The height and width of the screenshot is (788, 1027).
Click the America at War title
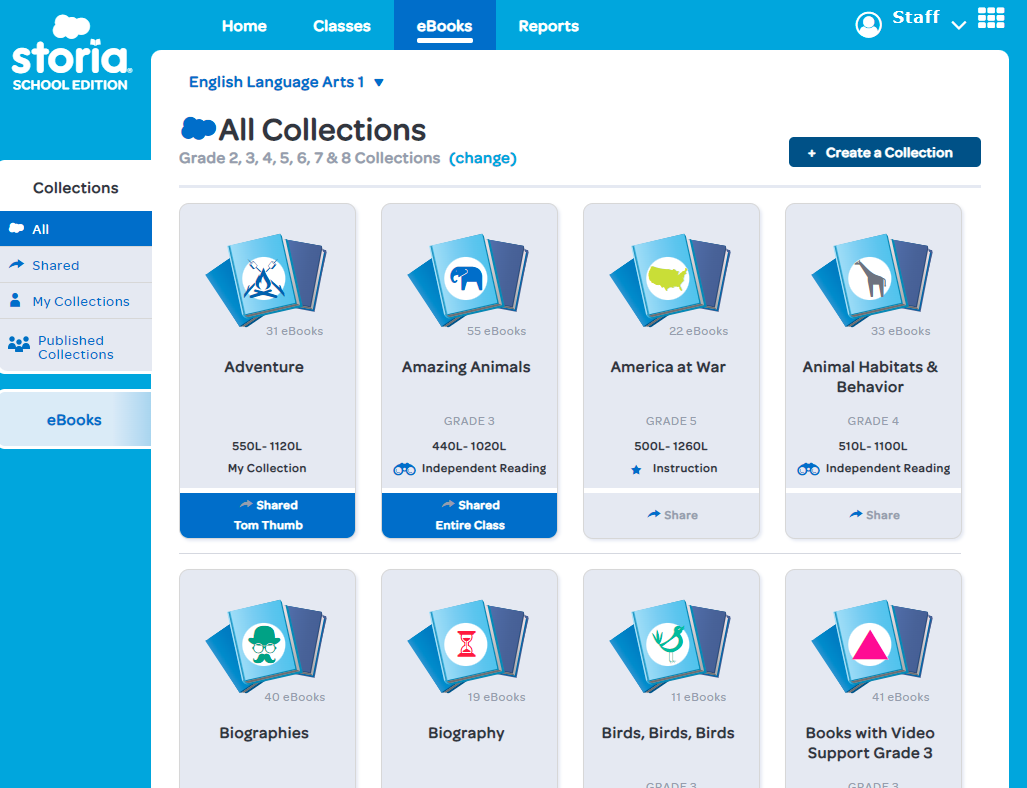click(x=668, y=367)
